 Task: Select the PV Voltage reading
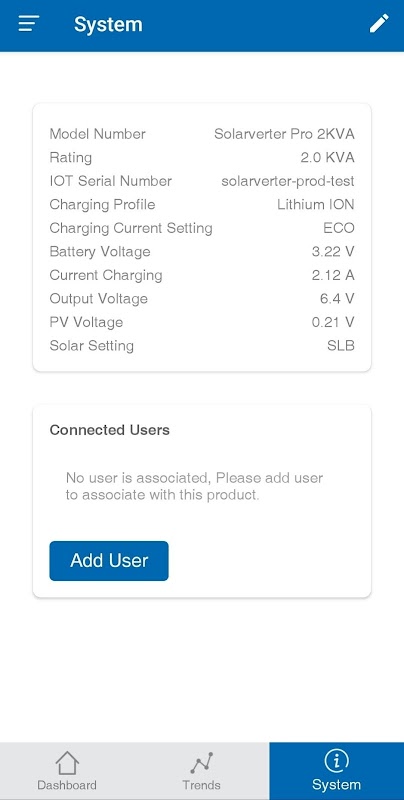[333, 322]
